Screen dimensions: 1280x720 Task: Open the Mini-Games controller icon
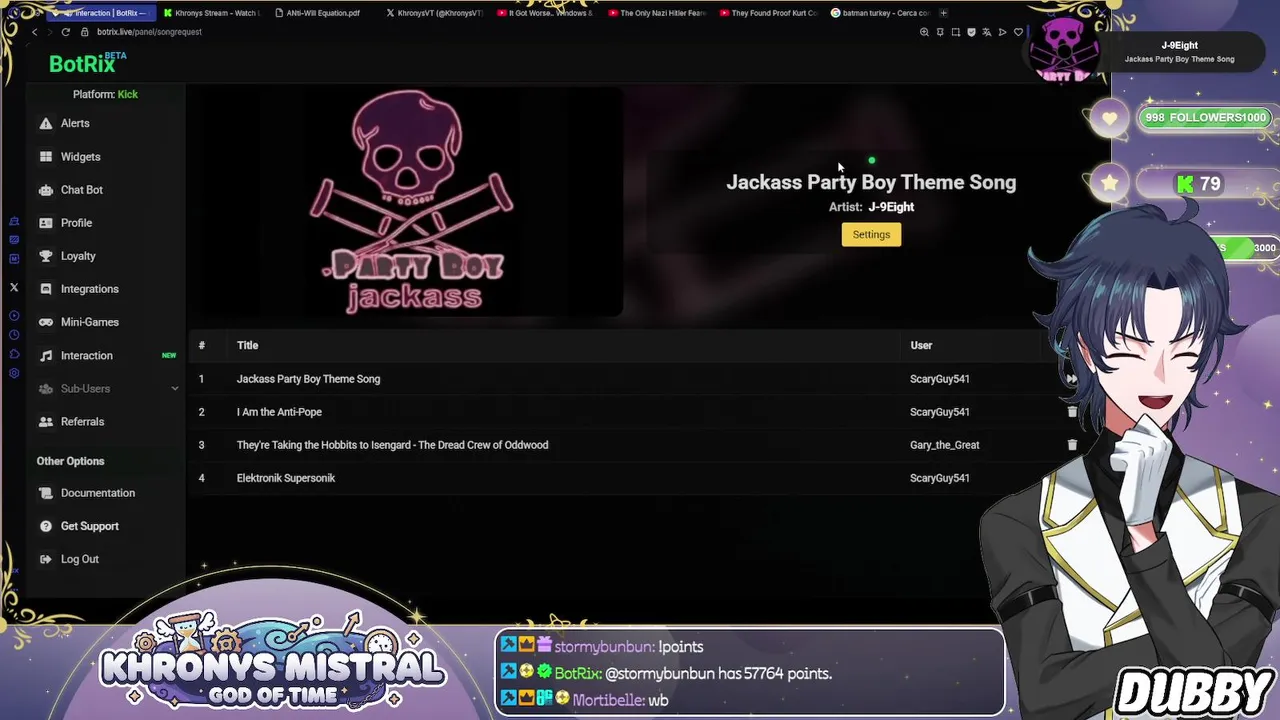[x=46, y=322]
